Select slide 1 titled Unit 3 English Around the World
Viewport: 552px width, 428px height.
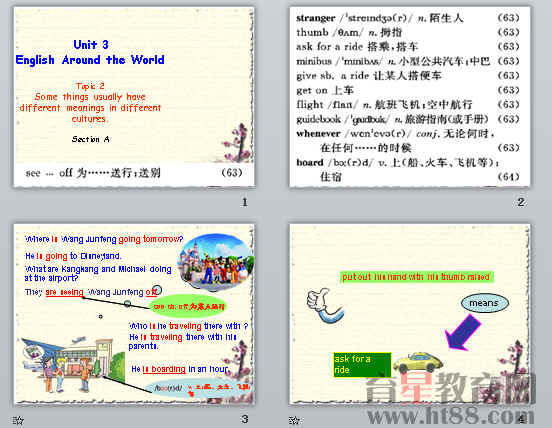click(x=134, y=97)
